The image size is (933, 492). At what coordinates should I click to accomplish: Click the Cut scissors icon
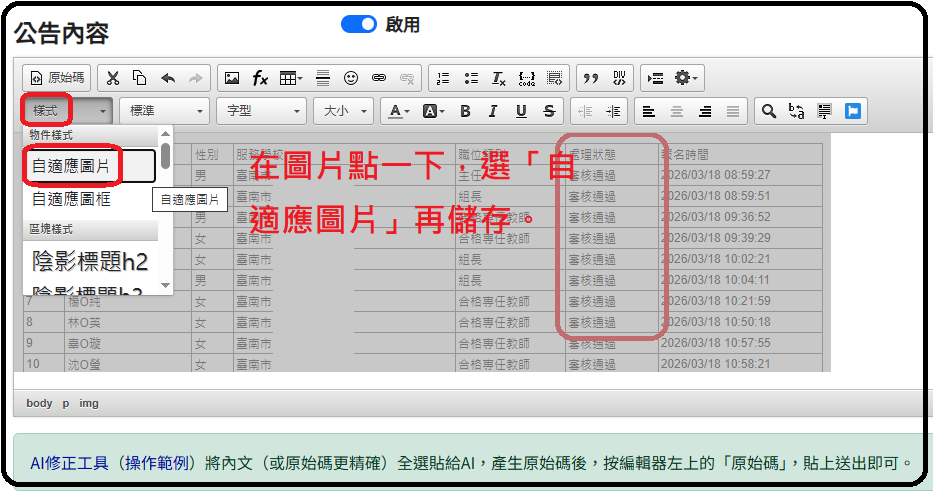[113, 78]
